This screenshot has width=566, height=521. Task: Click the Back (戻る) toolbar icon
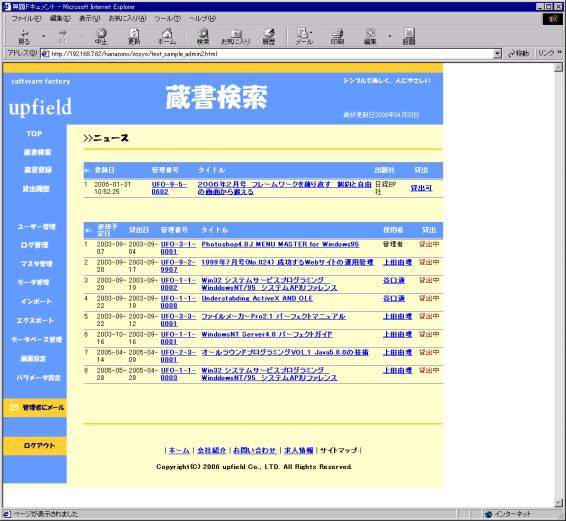[x=25, y=36]
